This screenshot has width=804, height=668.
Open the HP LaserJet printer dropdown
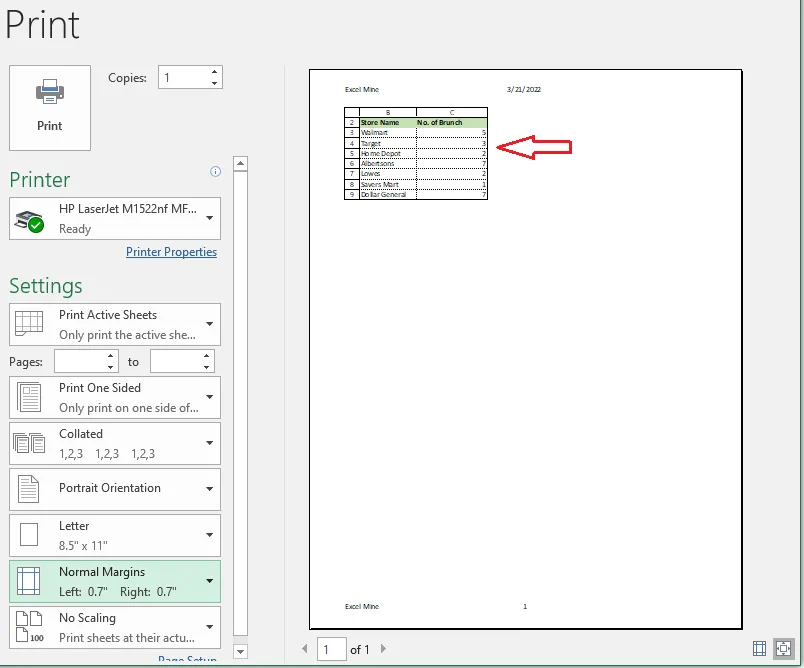pos(115,218)
